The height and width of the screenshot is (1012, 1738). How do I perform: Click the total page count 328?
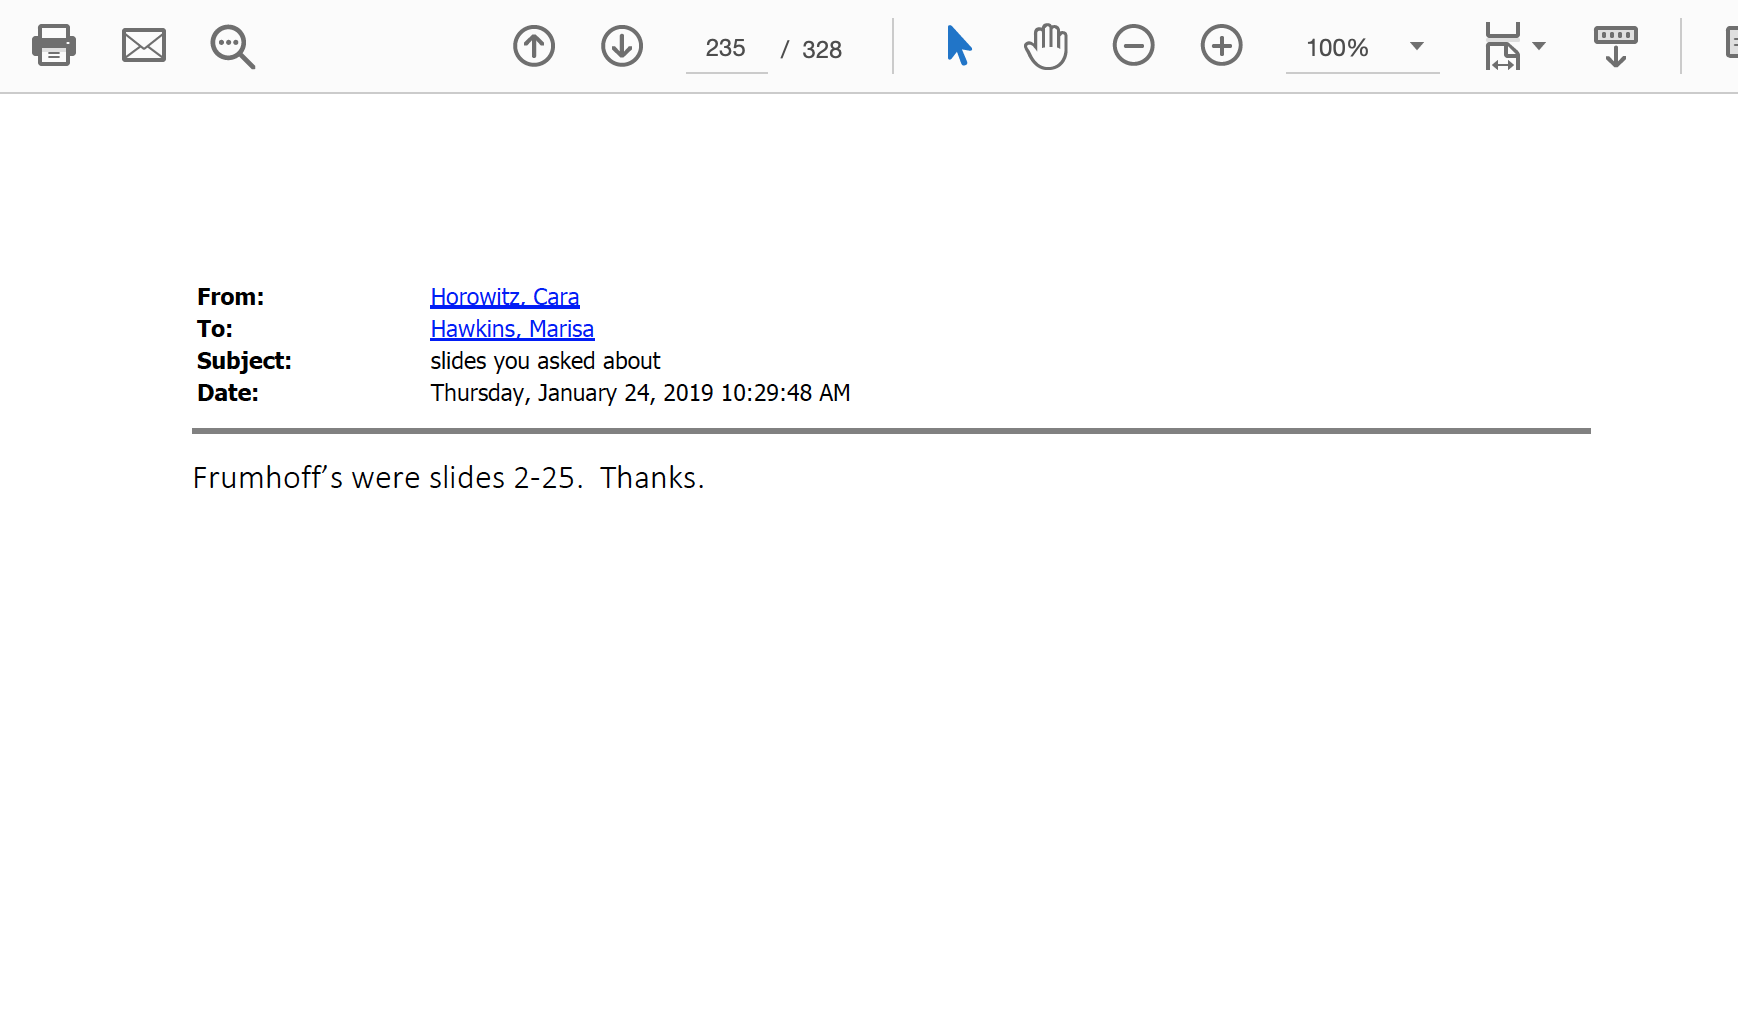(822, 50)
